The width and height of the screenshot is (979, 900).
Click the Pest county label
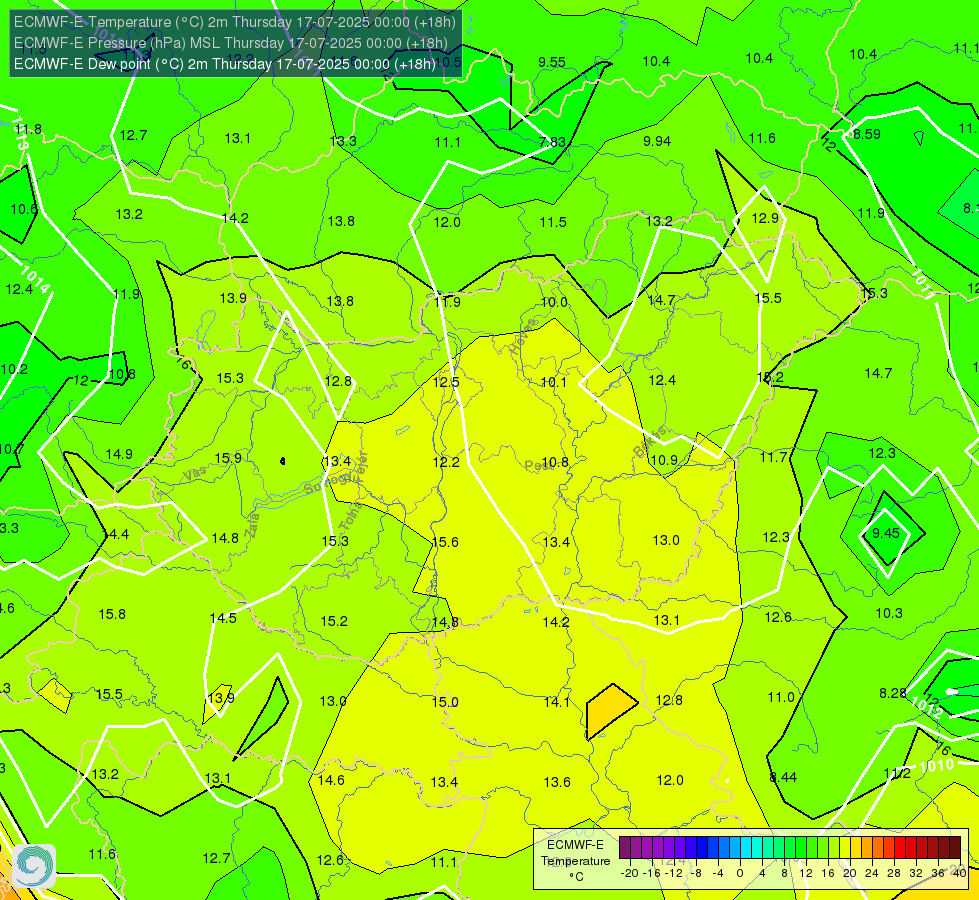point(537,465)
